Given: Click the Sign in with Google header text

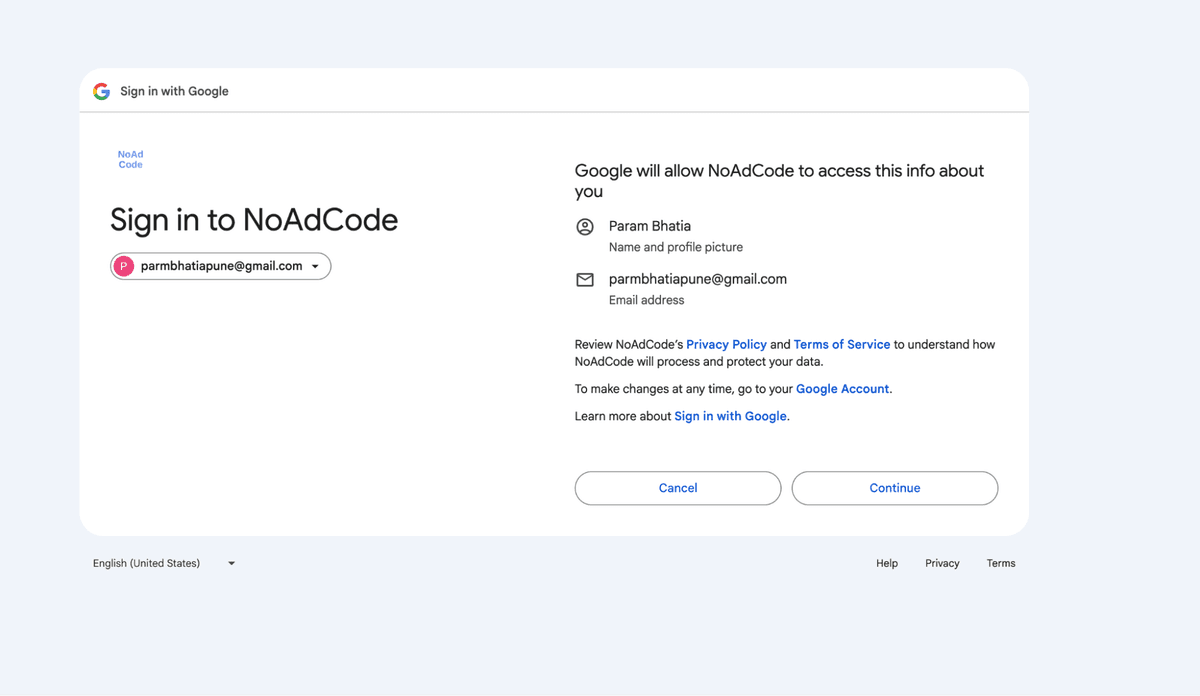Looking at the screenshot, I should (173, 90).
